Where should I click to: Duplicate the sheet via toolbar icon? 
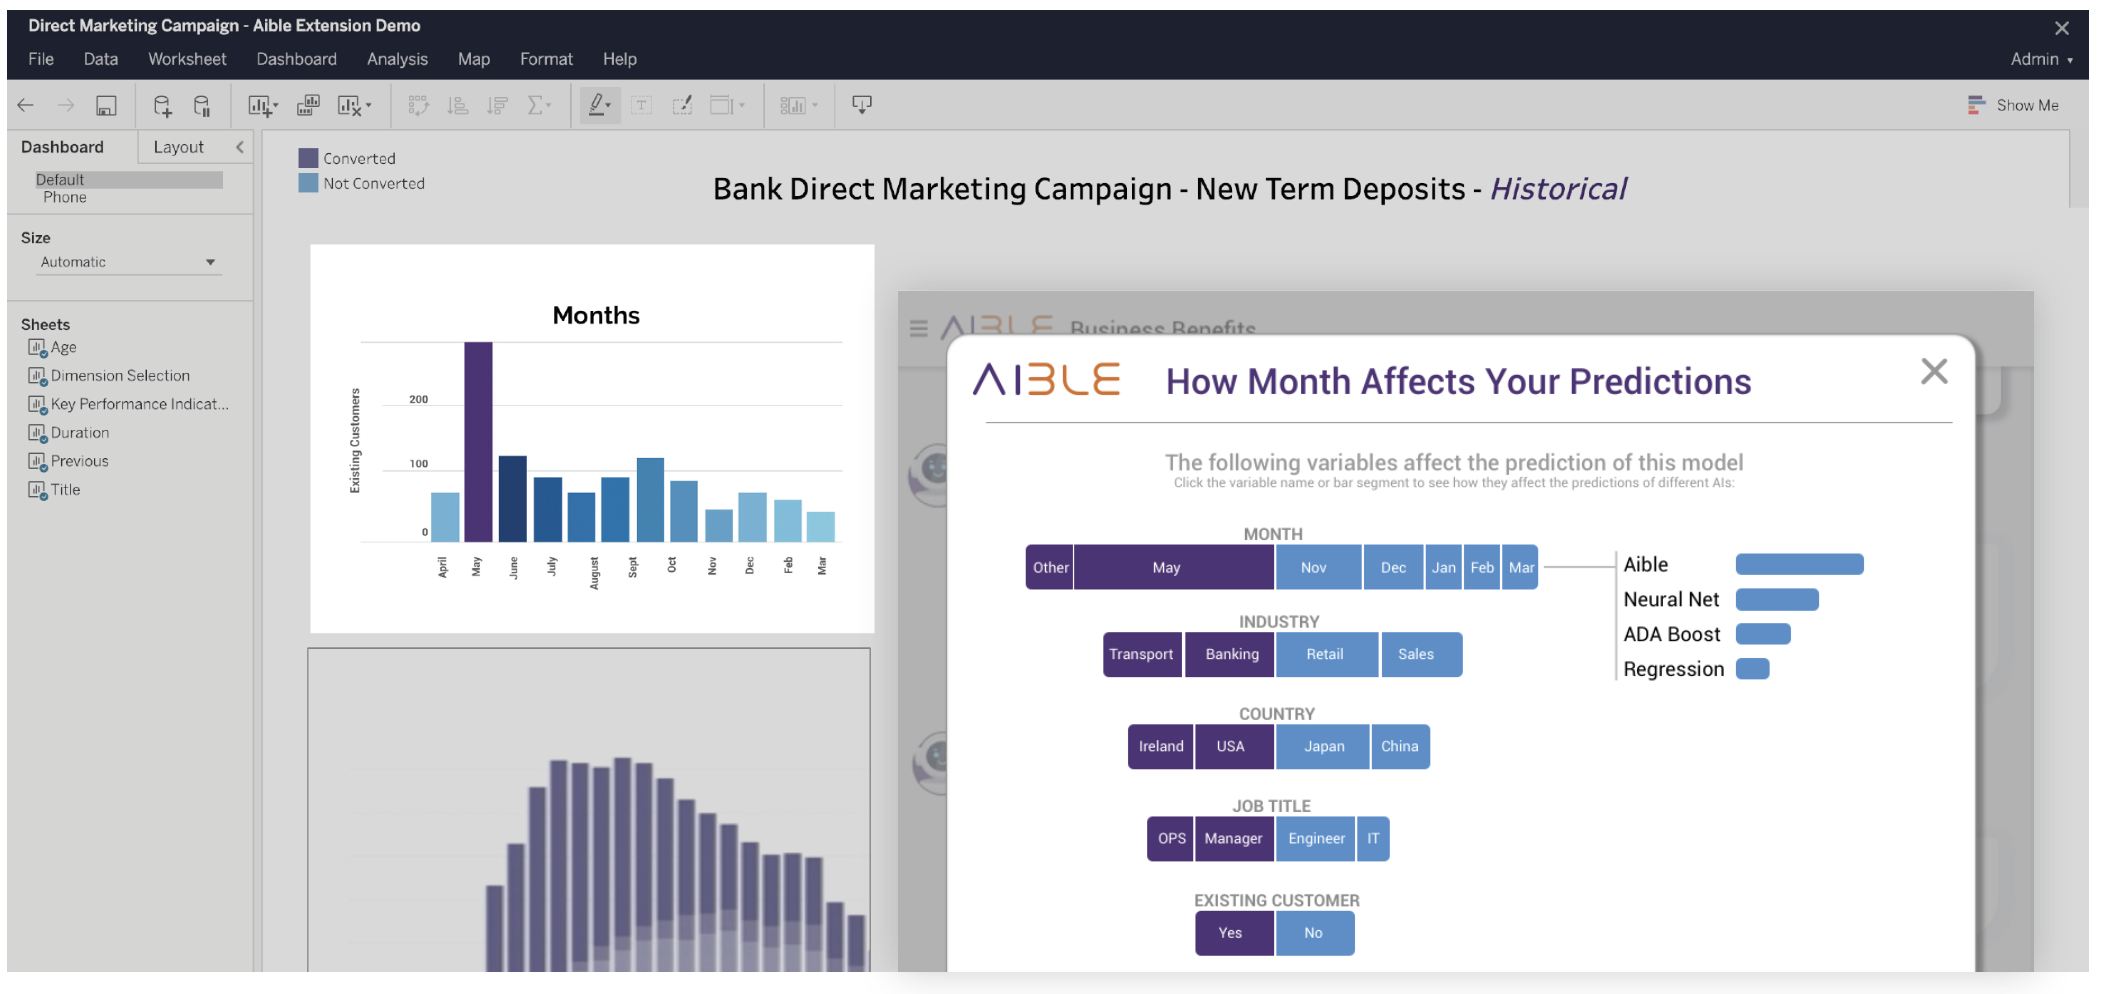pos(309,105)
